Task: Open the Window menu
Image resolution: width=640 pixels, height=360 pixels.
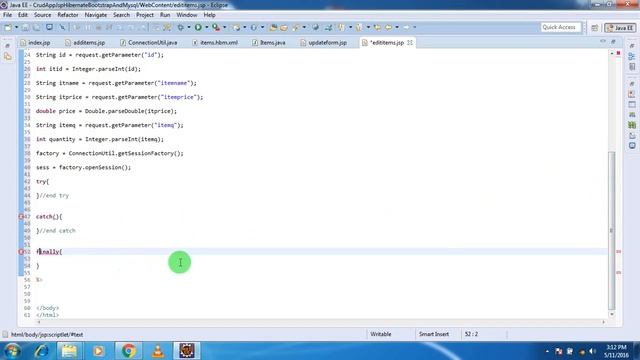Action: pyautogui.click(x=187, y=15)
